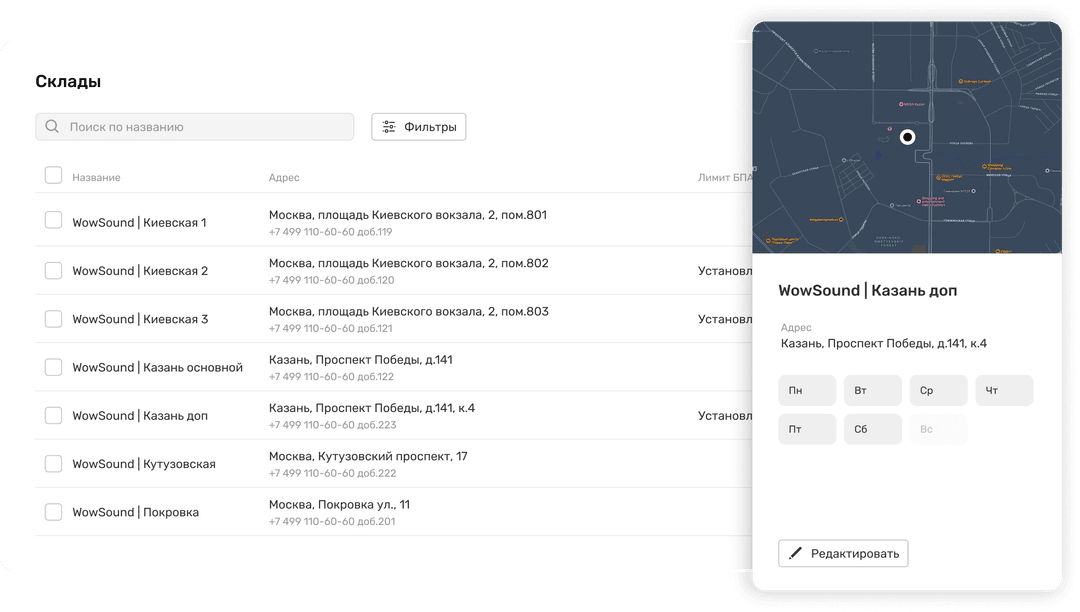
Task: Tick the WowSound | Покровка row checkbox
Action: (53, 512)
